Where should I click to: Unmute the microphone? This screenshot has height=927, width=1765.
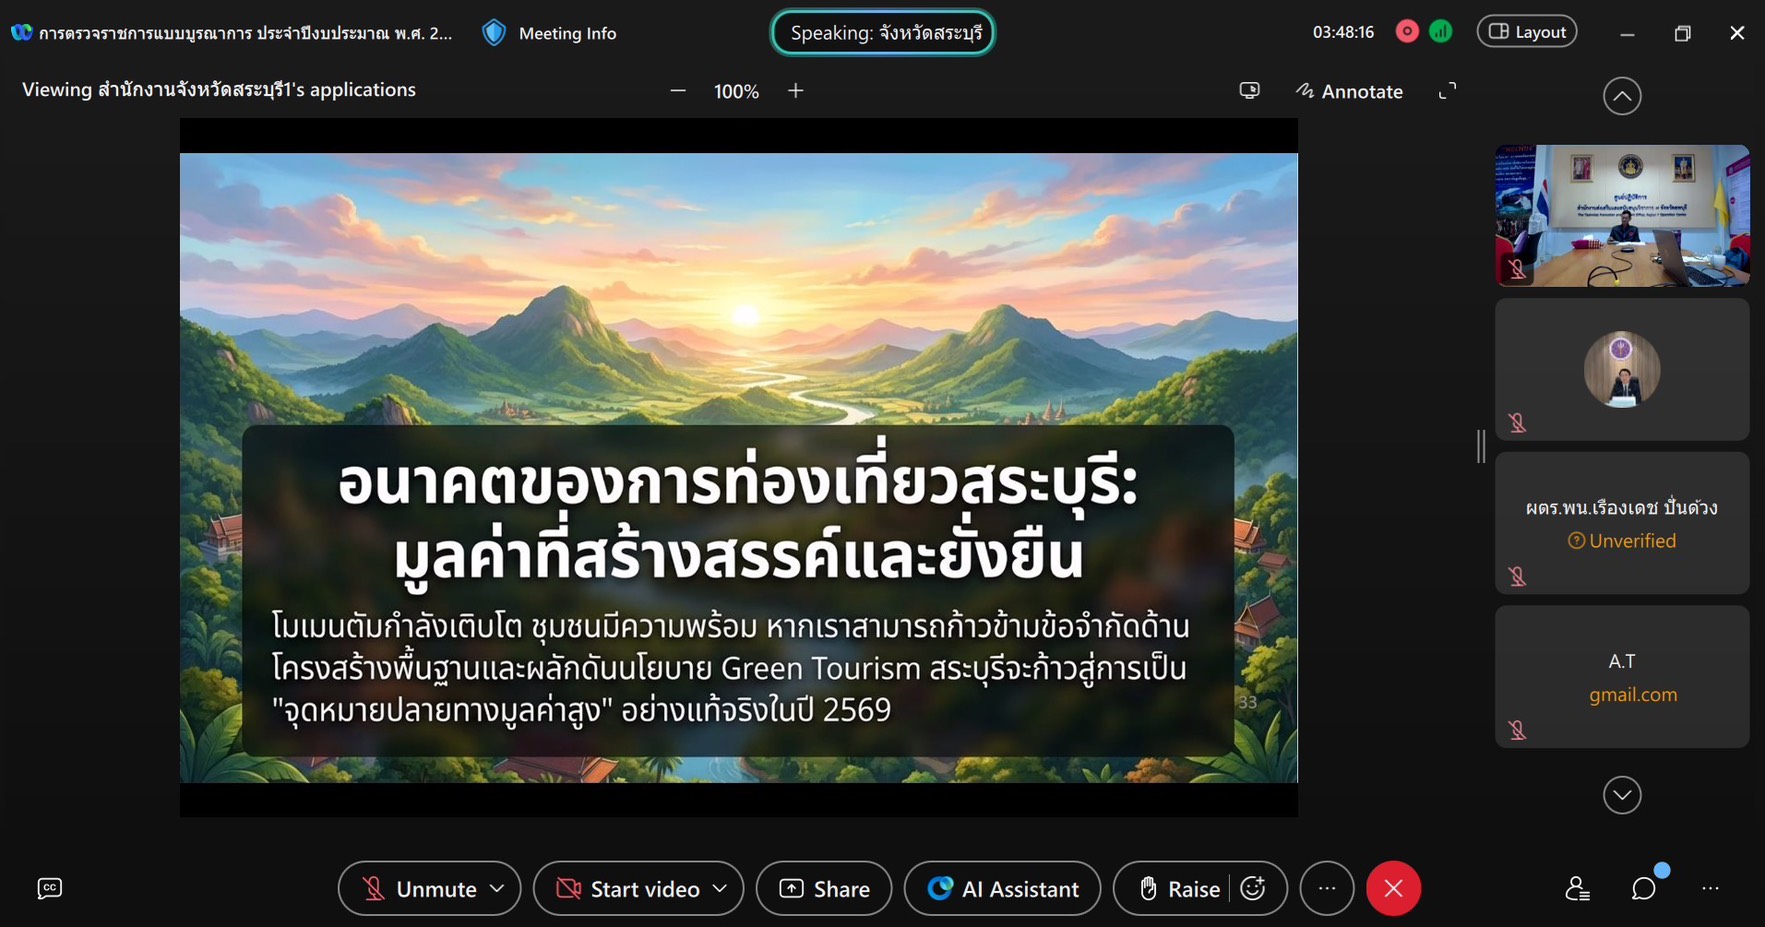click(x=418, y=888)
